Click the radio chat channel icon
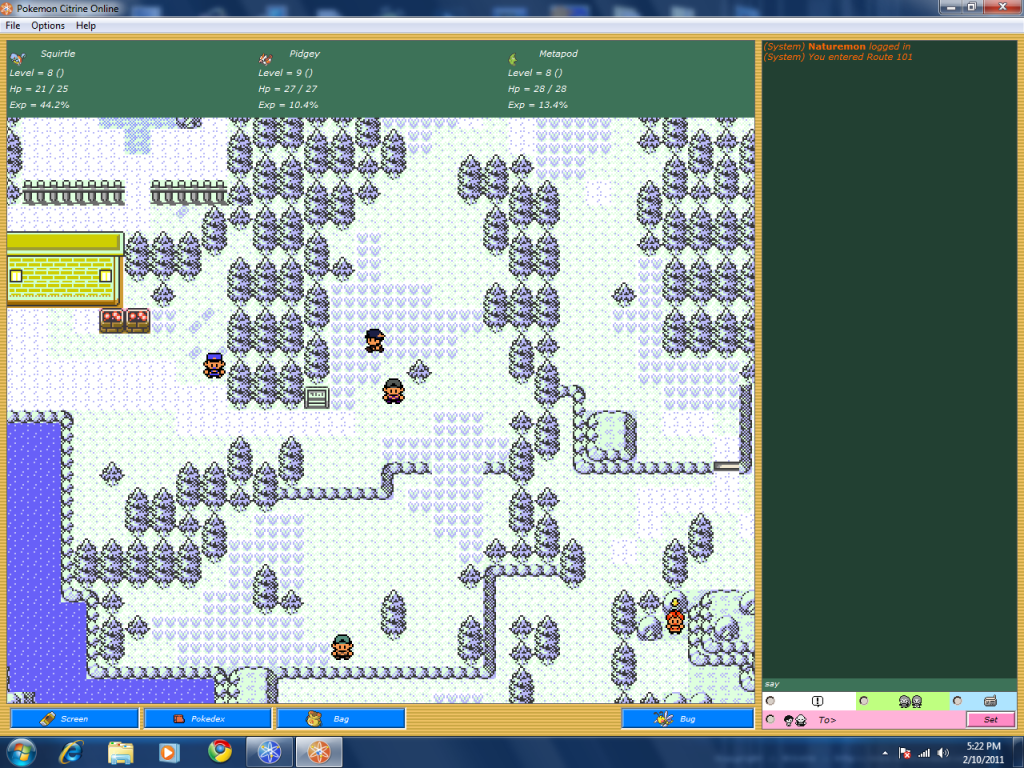Viewport: 1024px width, 768px height. click(x=990, y=701)
